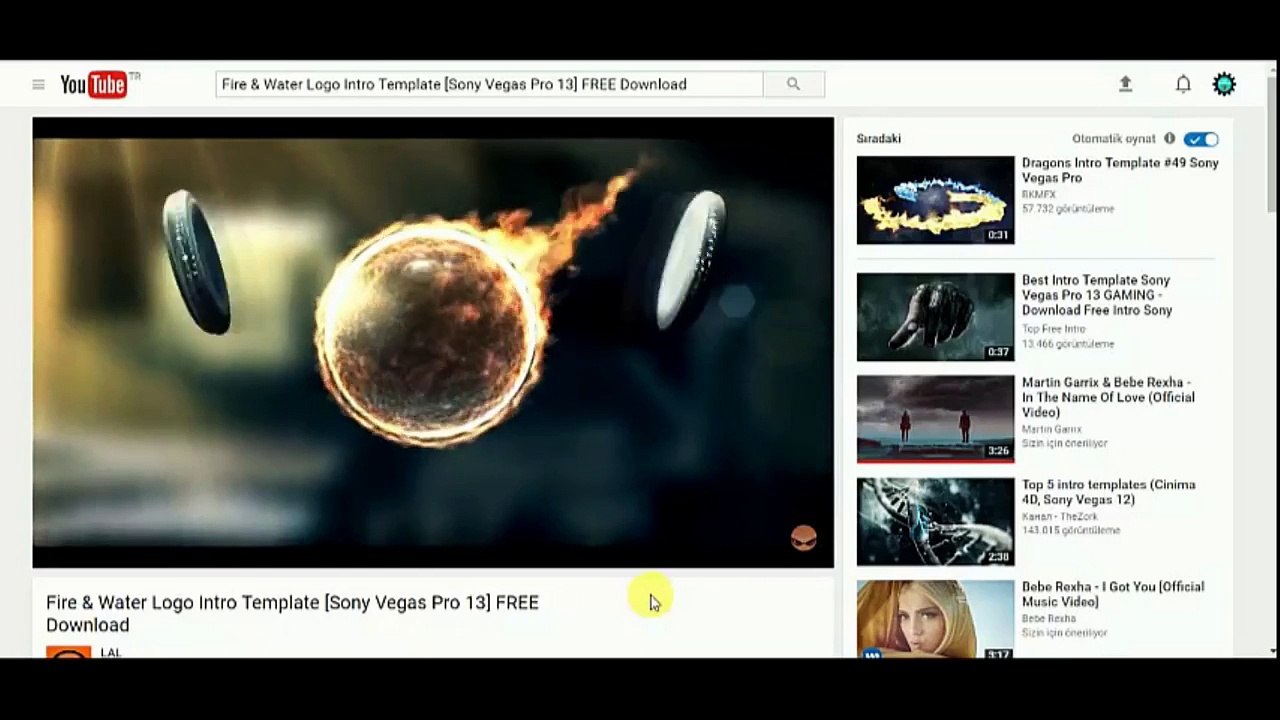Open the account avatar icon
This screenshot has width=1280, height=720.
tap(1224, 85)
